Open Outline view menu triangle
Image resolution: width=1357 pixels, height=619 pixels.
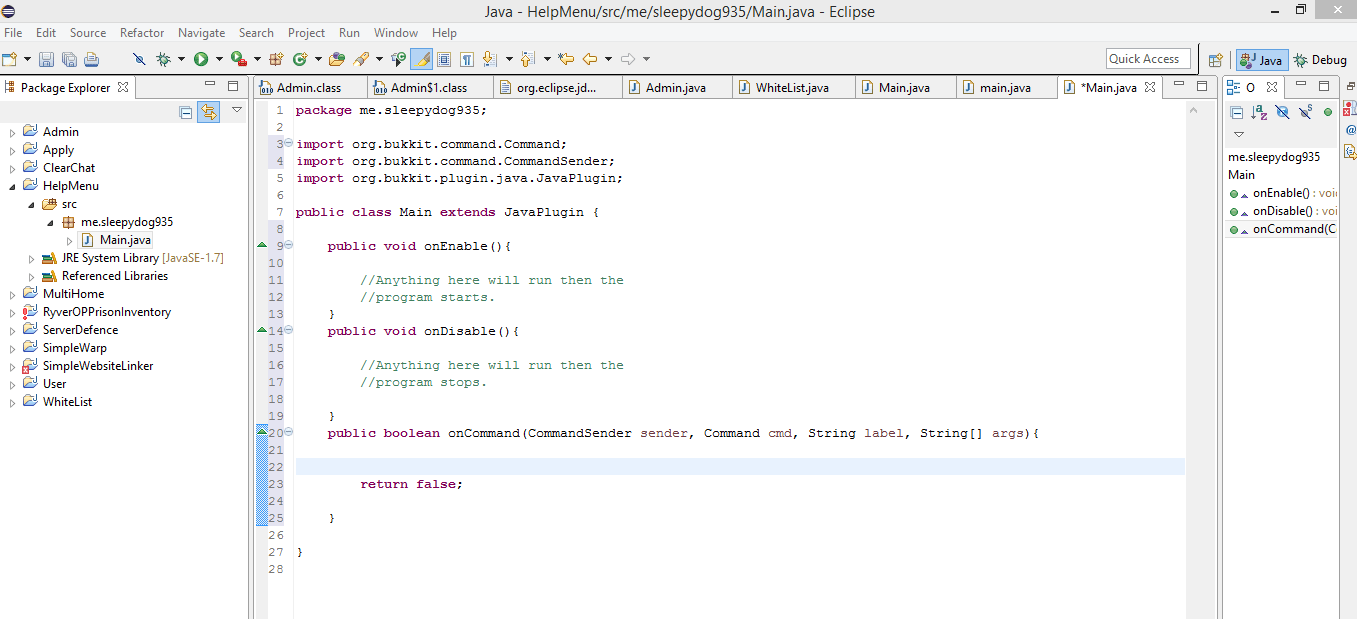pyautogui.click(x=1239, y=134)
